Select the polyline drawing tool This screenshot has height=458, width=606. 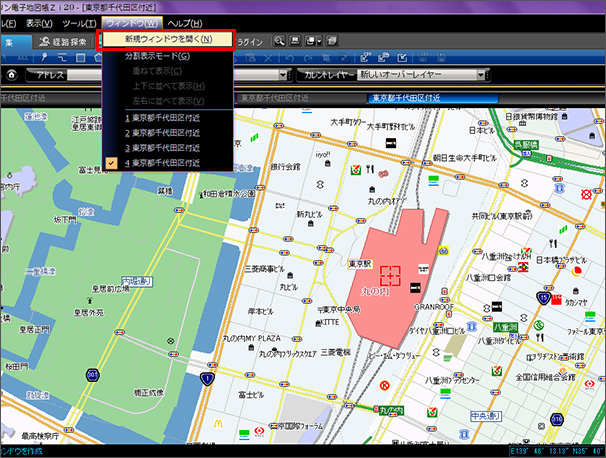click(x=62, y=58)
